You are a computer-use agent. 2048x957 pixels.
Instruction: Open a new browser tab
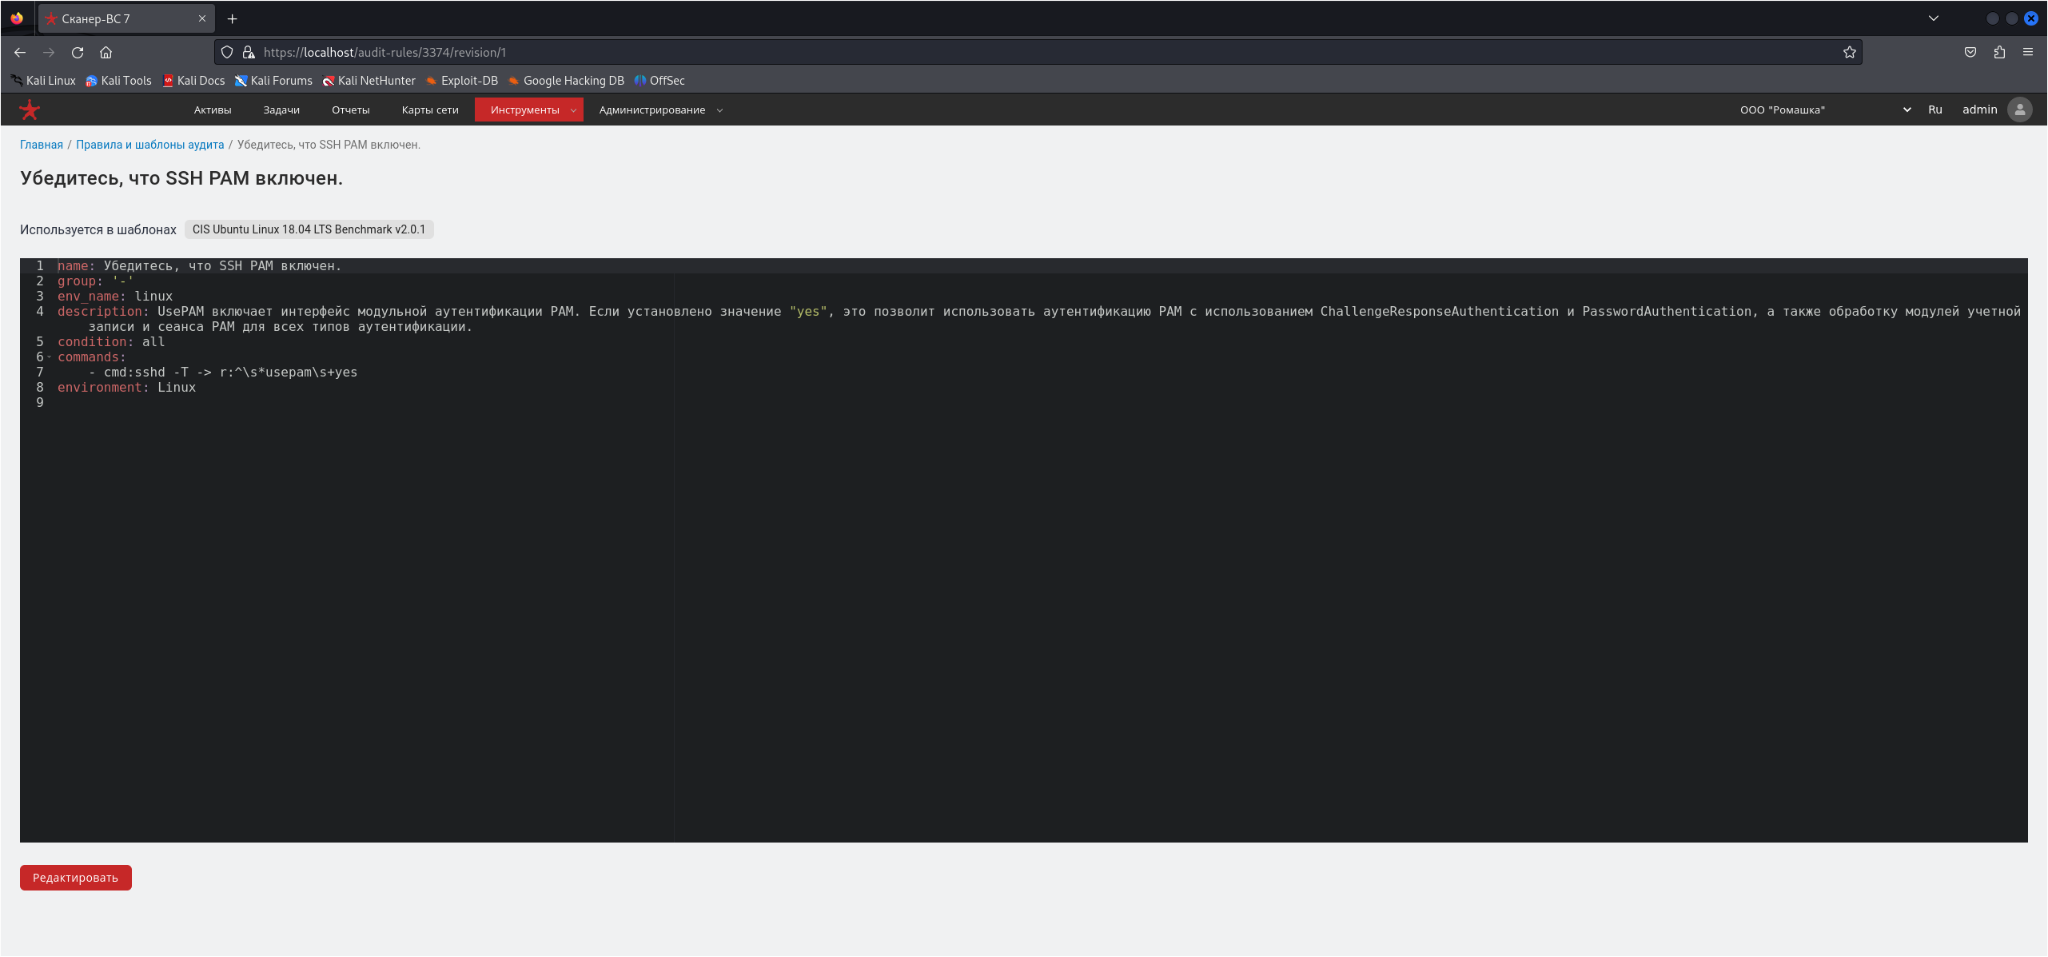click(232, 19)
